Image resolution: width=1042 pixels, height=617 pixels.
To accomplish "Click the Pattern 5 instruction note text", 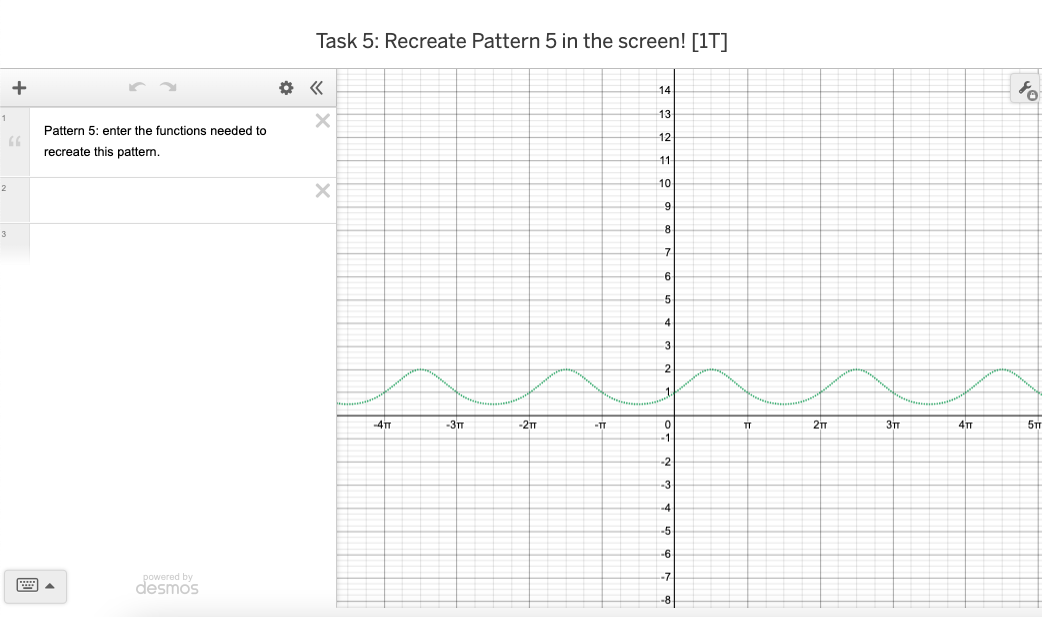I will point(155,141).
